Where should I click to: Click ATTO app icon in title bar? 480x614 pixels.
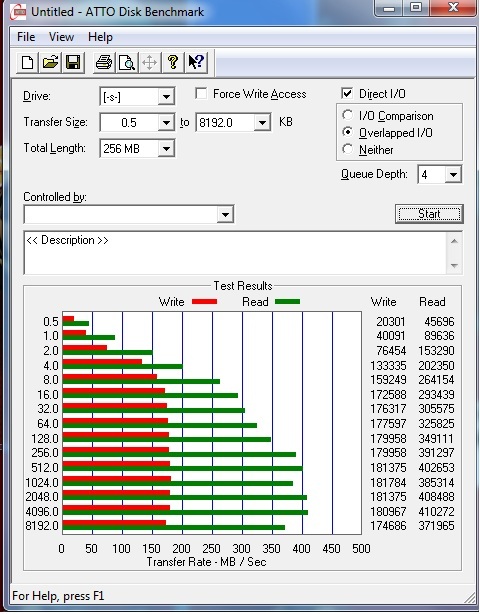(18, 12)
